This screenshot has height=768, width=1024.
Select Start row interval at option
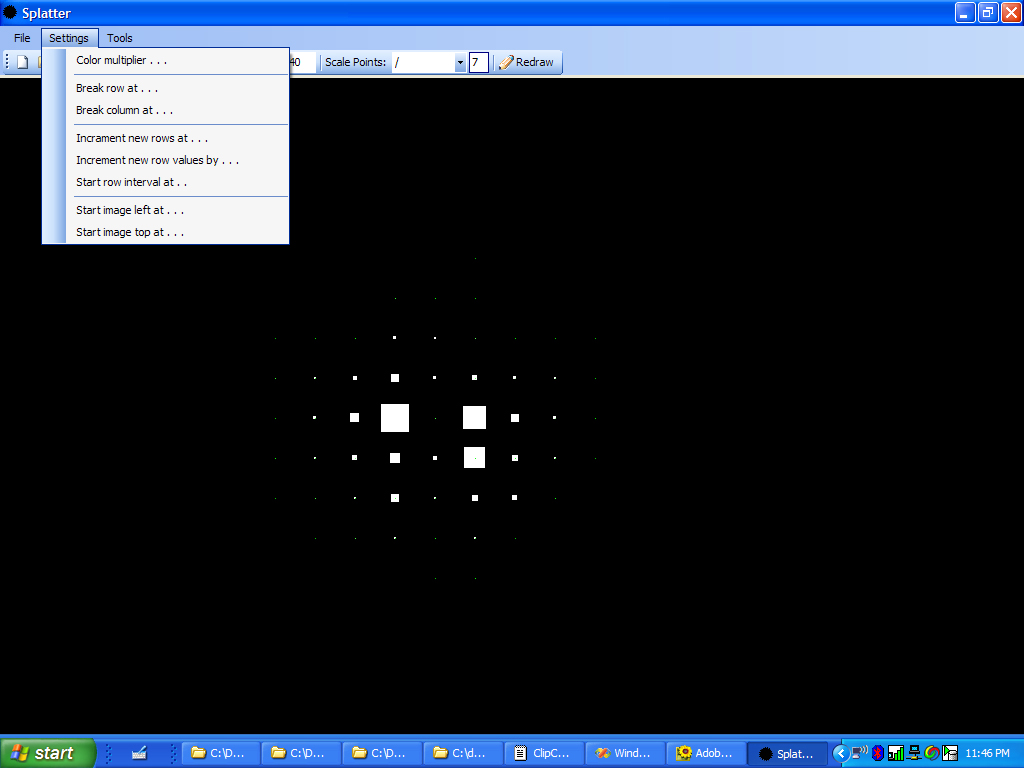point(131,182)
